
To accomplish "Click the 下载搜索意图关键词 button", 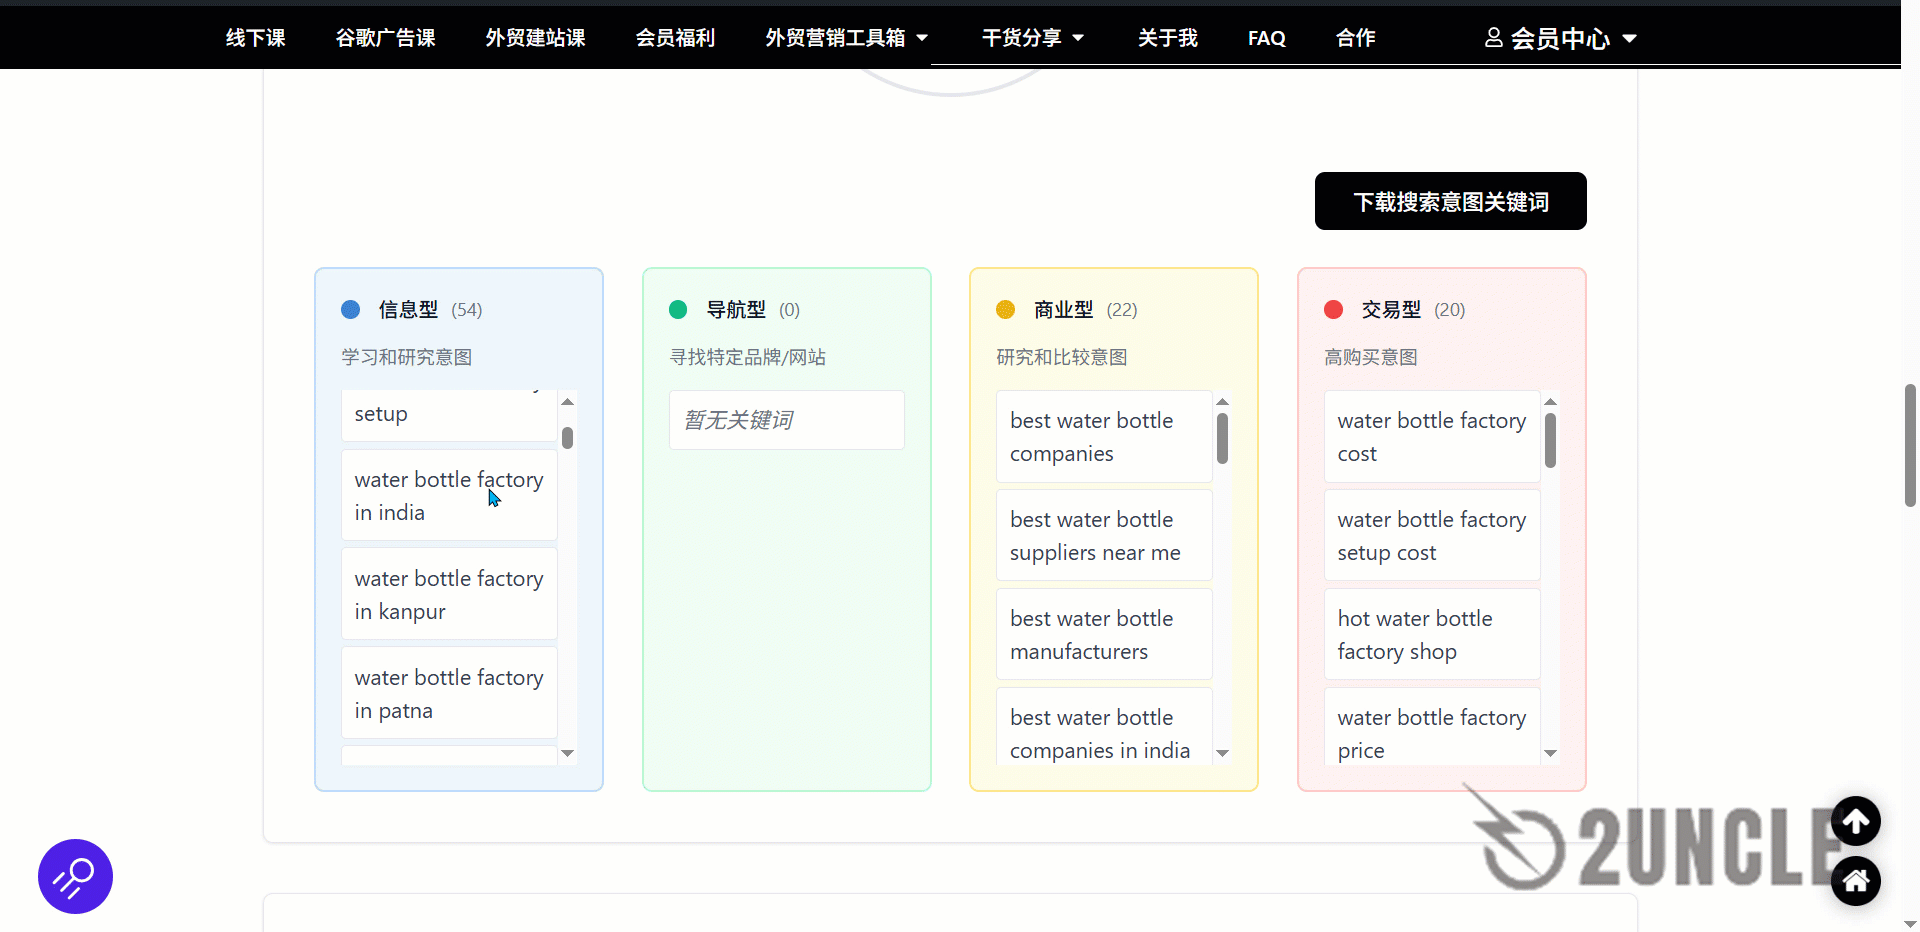I will [1450, 201].
